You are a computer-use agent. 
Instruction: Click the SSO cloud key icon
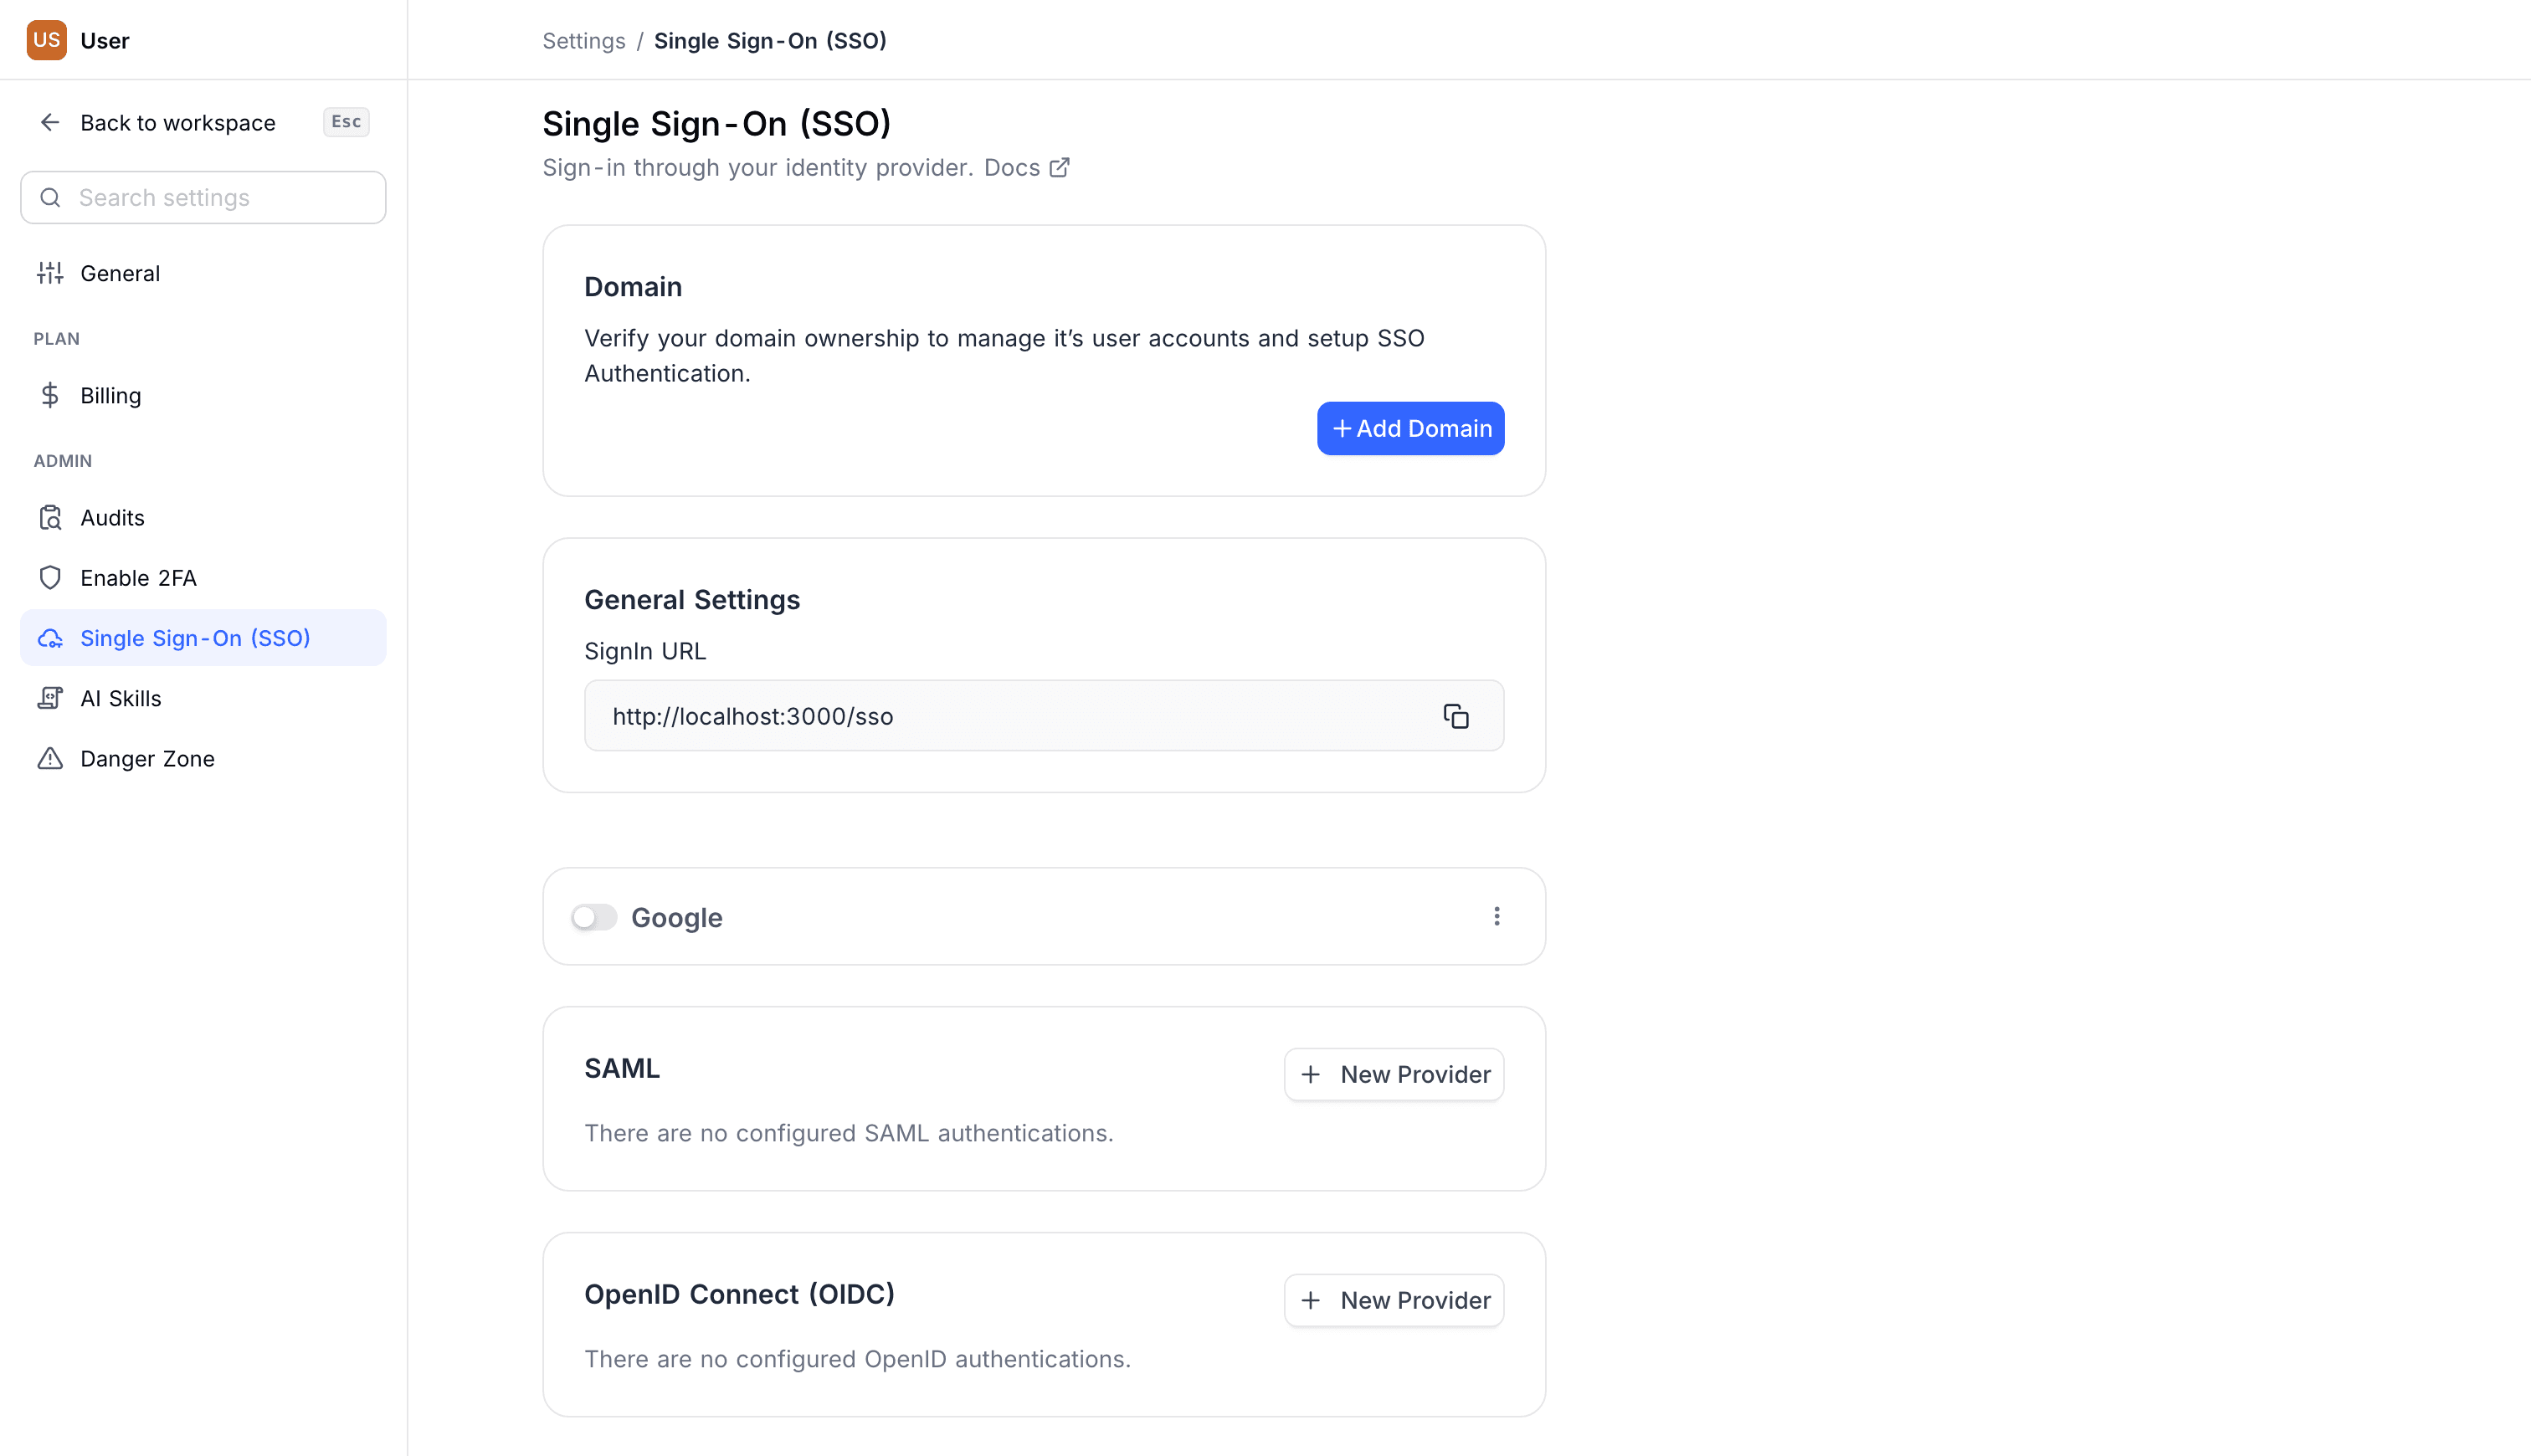(50, 638)
